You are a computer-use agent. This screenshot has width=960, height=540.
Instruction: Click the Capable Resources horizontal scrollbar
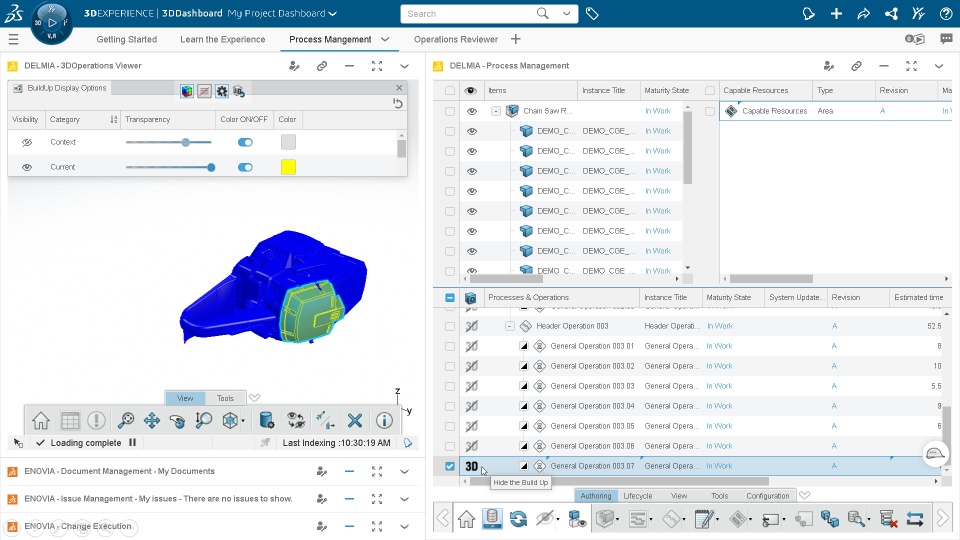(x=771, y=279)
